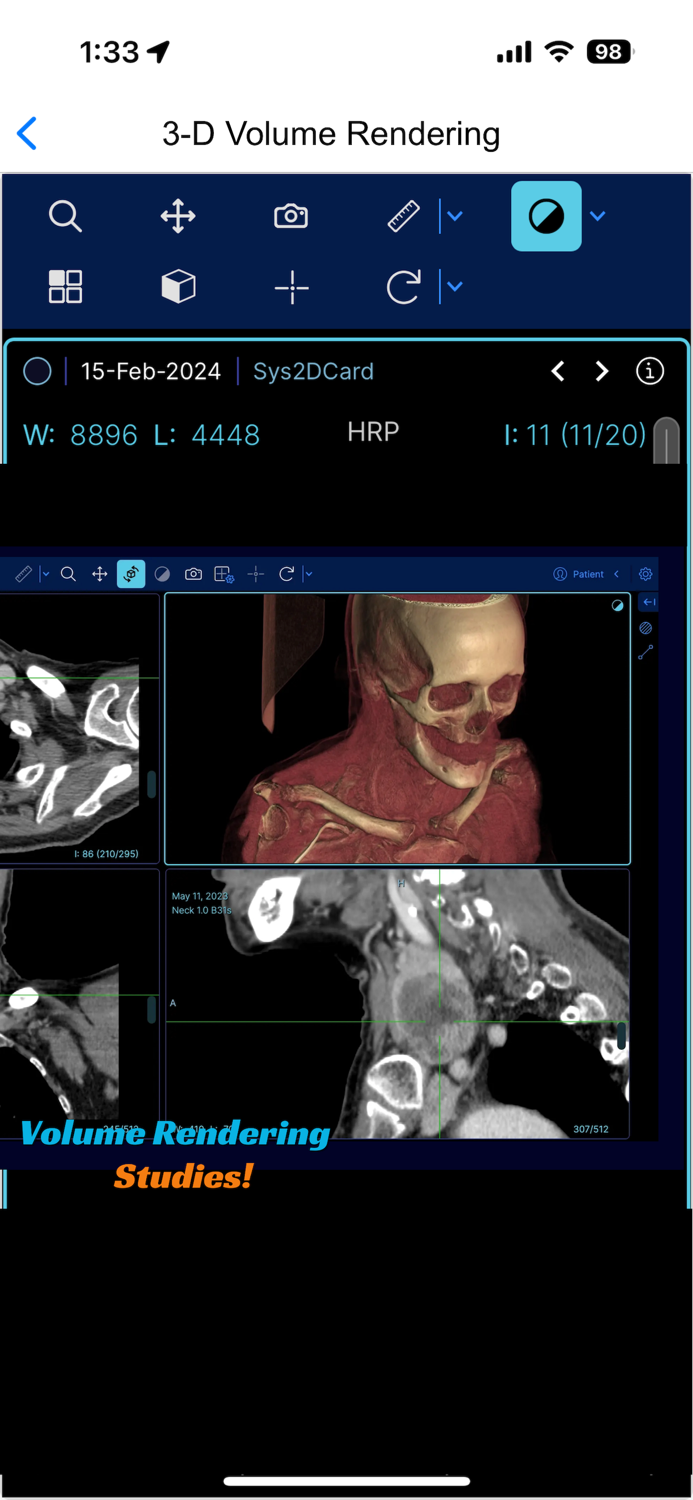Viewport: 693px width, 1500px height.
Task: Tap the study date 15-Feb-2024
Action: [x=151, y=371]
